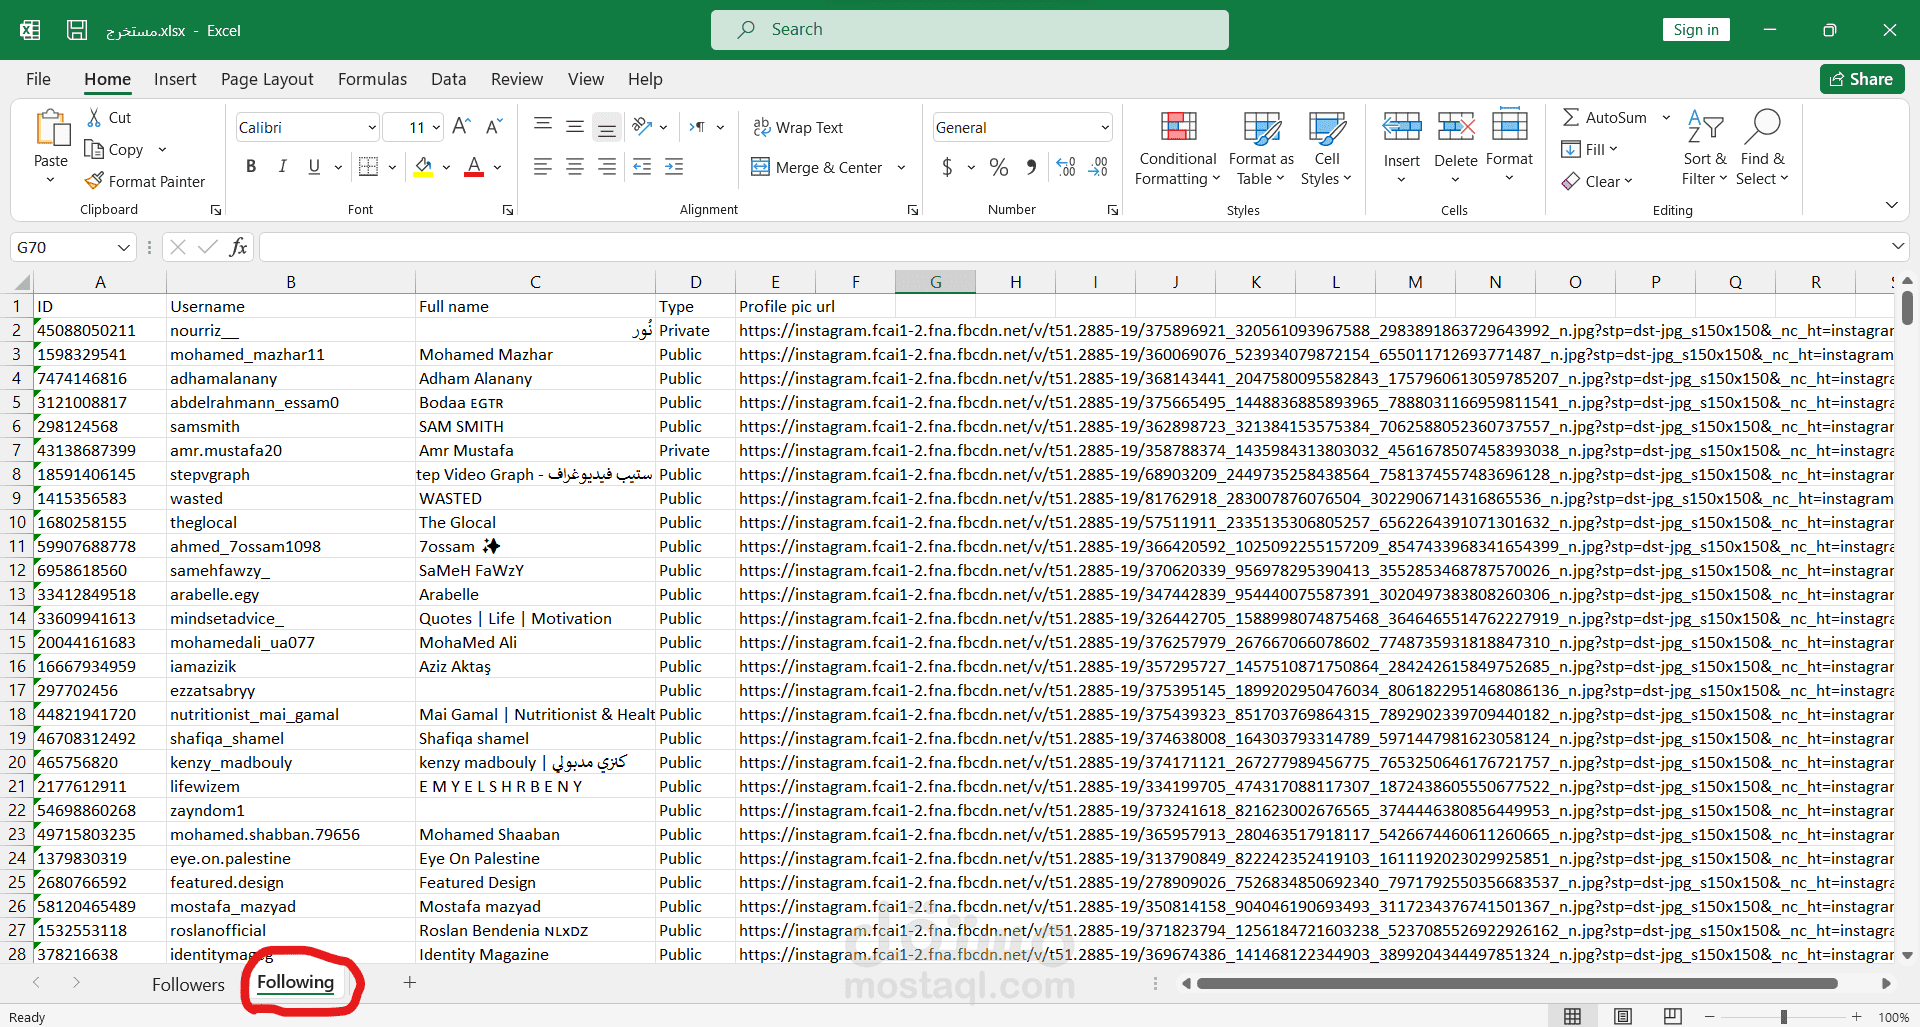1920x1027 pixels.
Task: Open Sort & Filter
Action: click(x=1705, y=148)
